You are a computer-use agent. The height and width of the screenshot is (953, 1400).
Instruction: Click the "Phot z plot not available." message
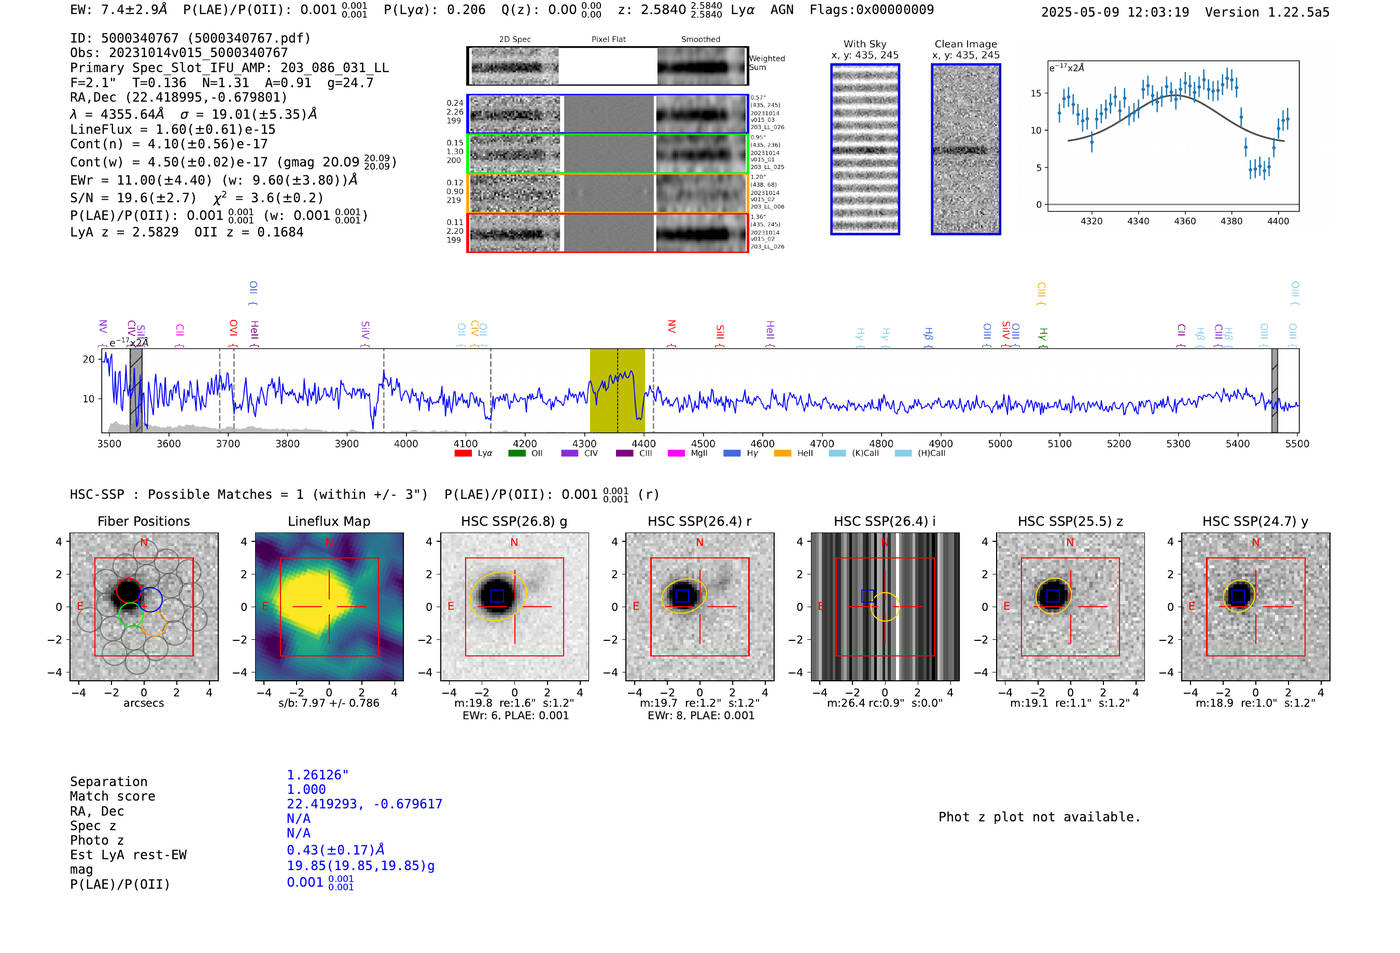click(x=1039, y=817)
